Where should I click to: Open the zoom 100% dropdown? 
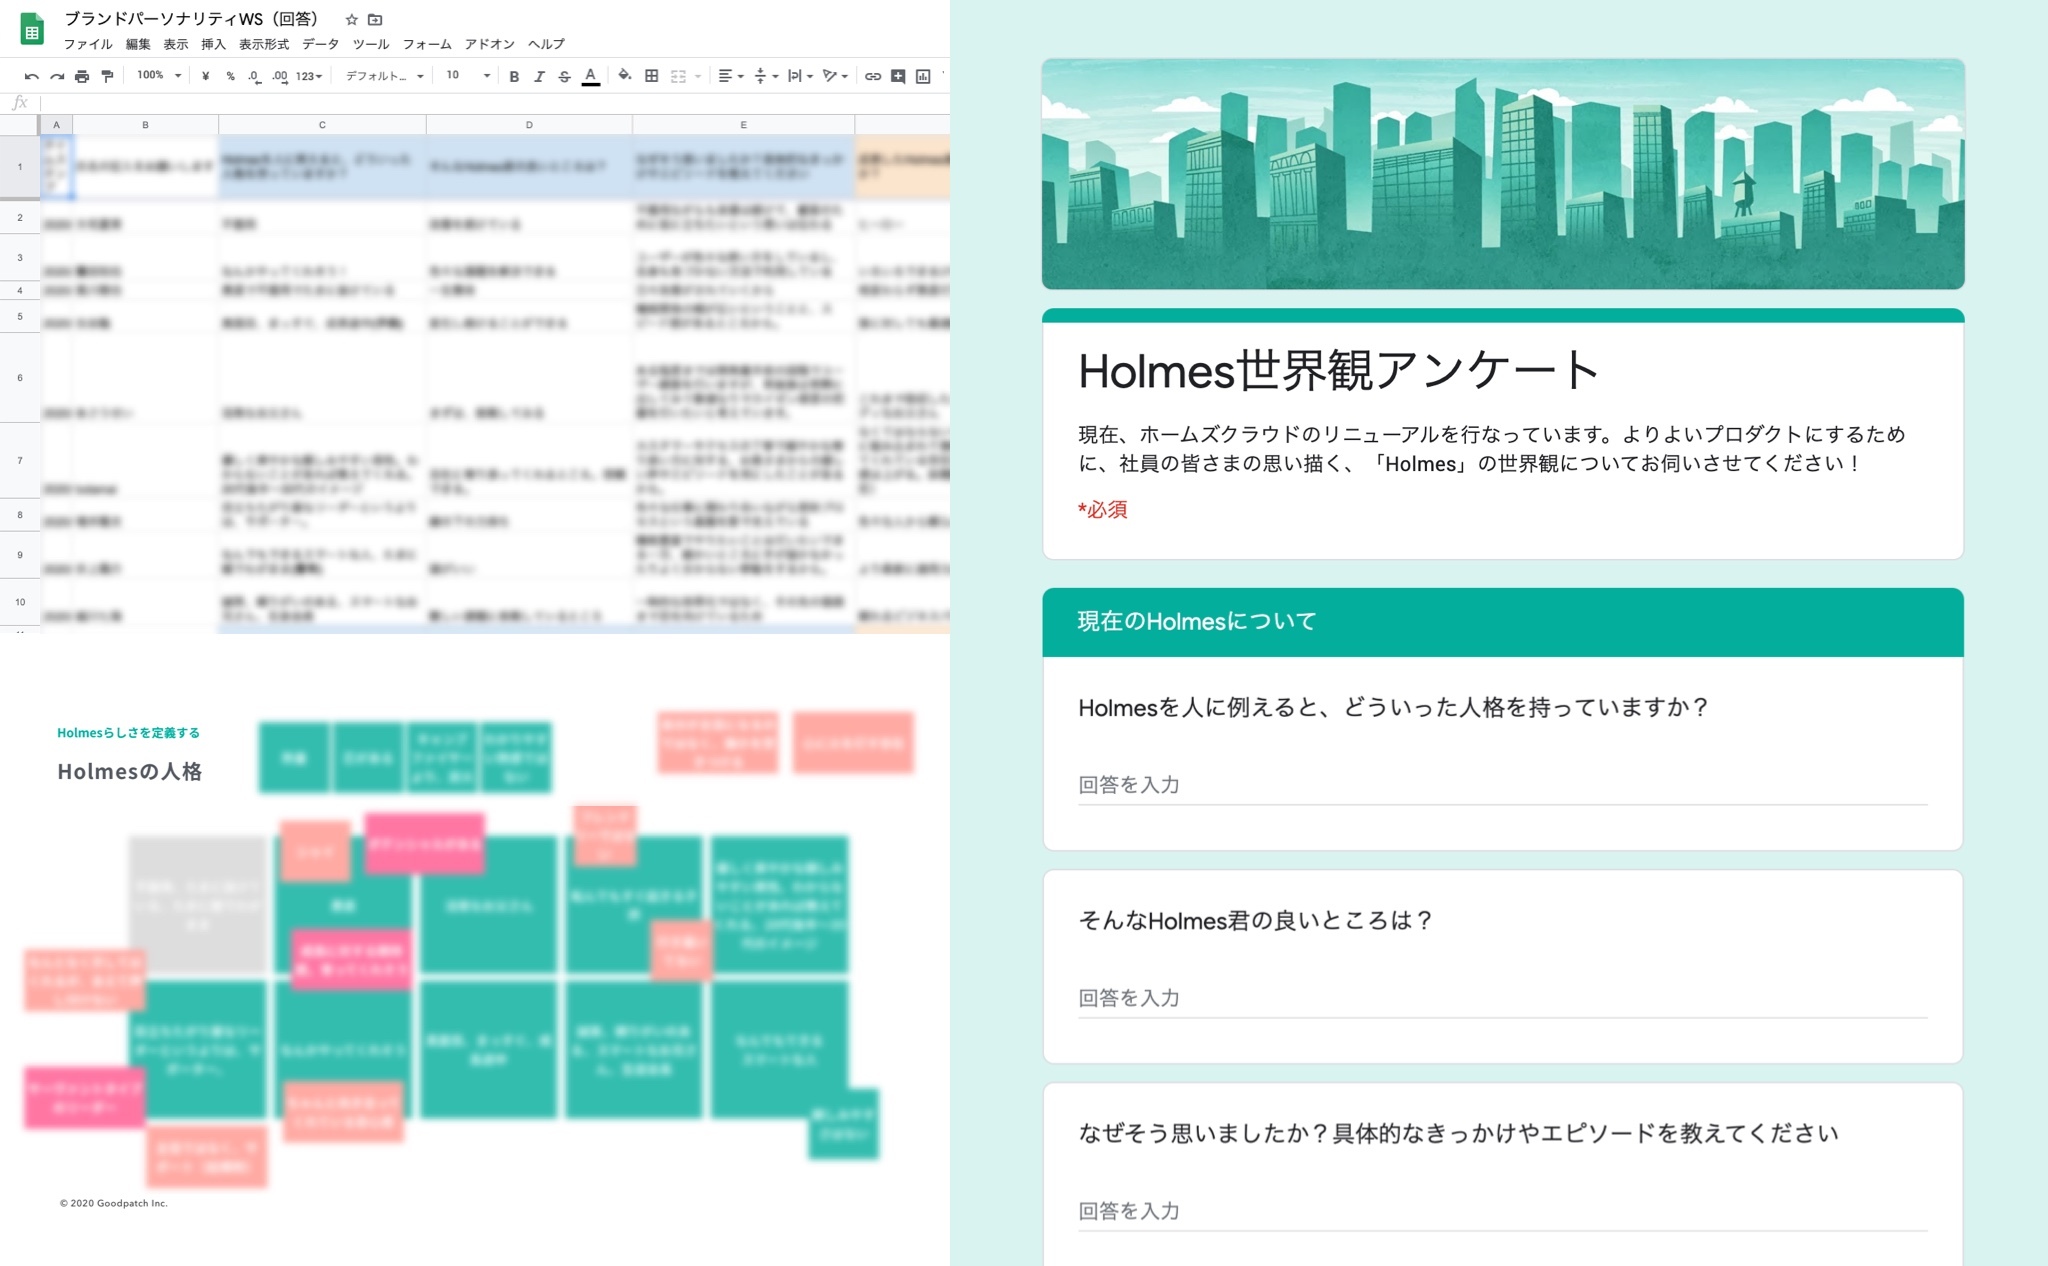coord(159,76)
